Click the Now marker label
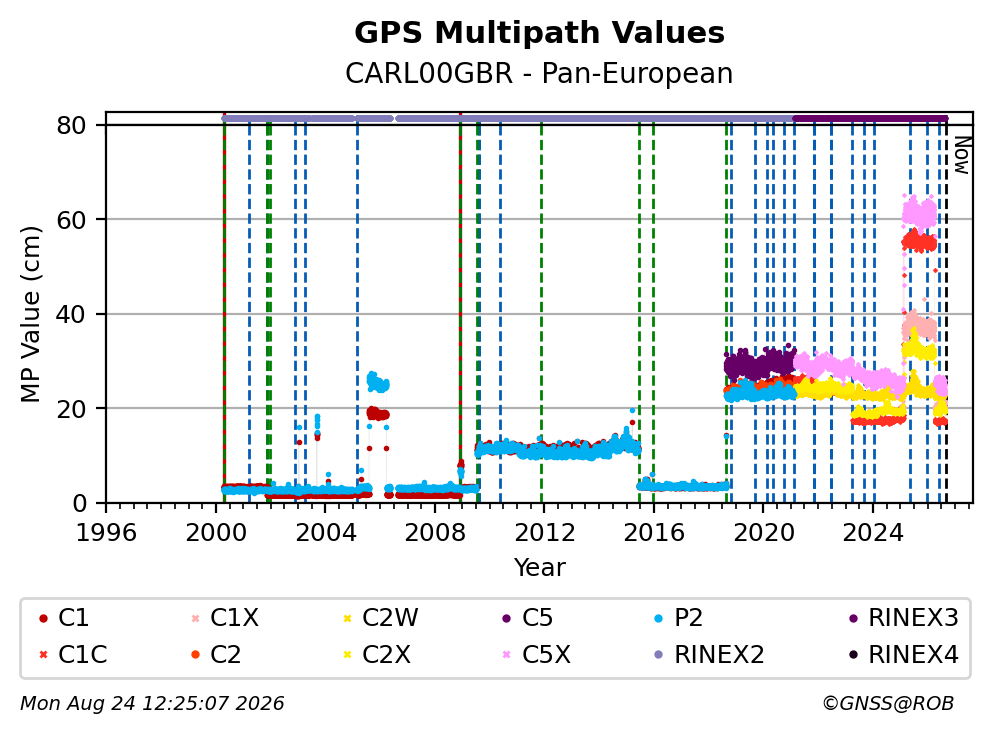Viewport: 992px width, 734px height. (x=962, y=156)
